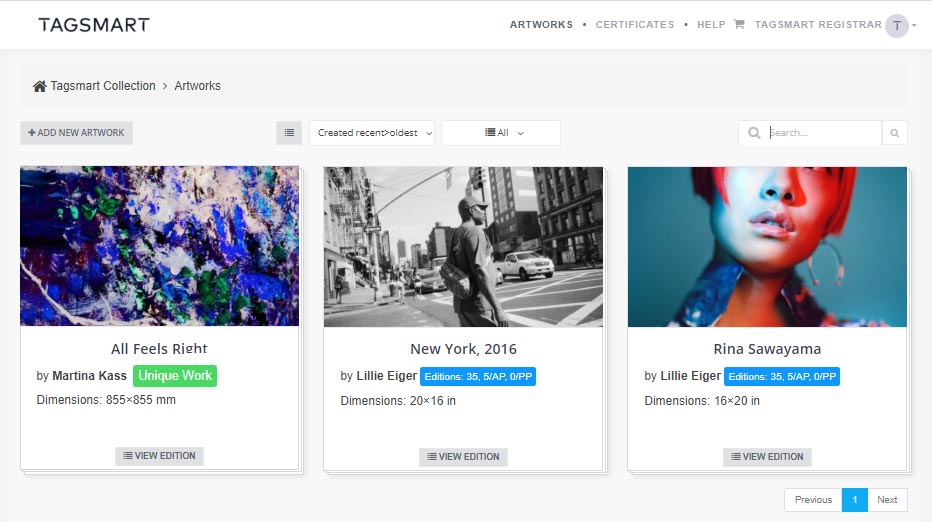
Task: Open the ARTWORKS menu item
Action: click(x=541, y=24)
